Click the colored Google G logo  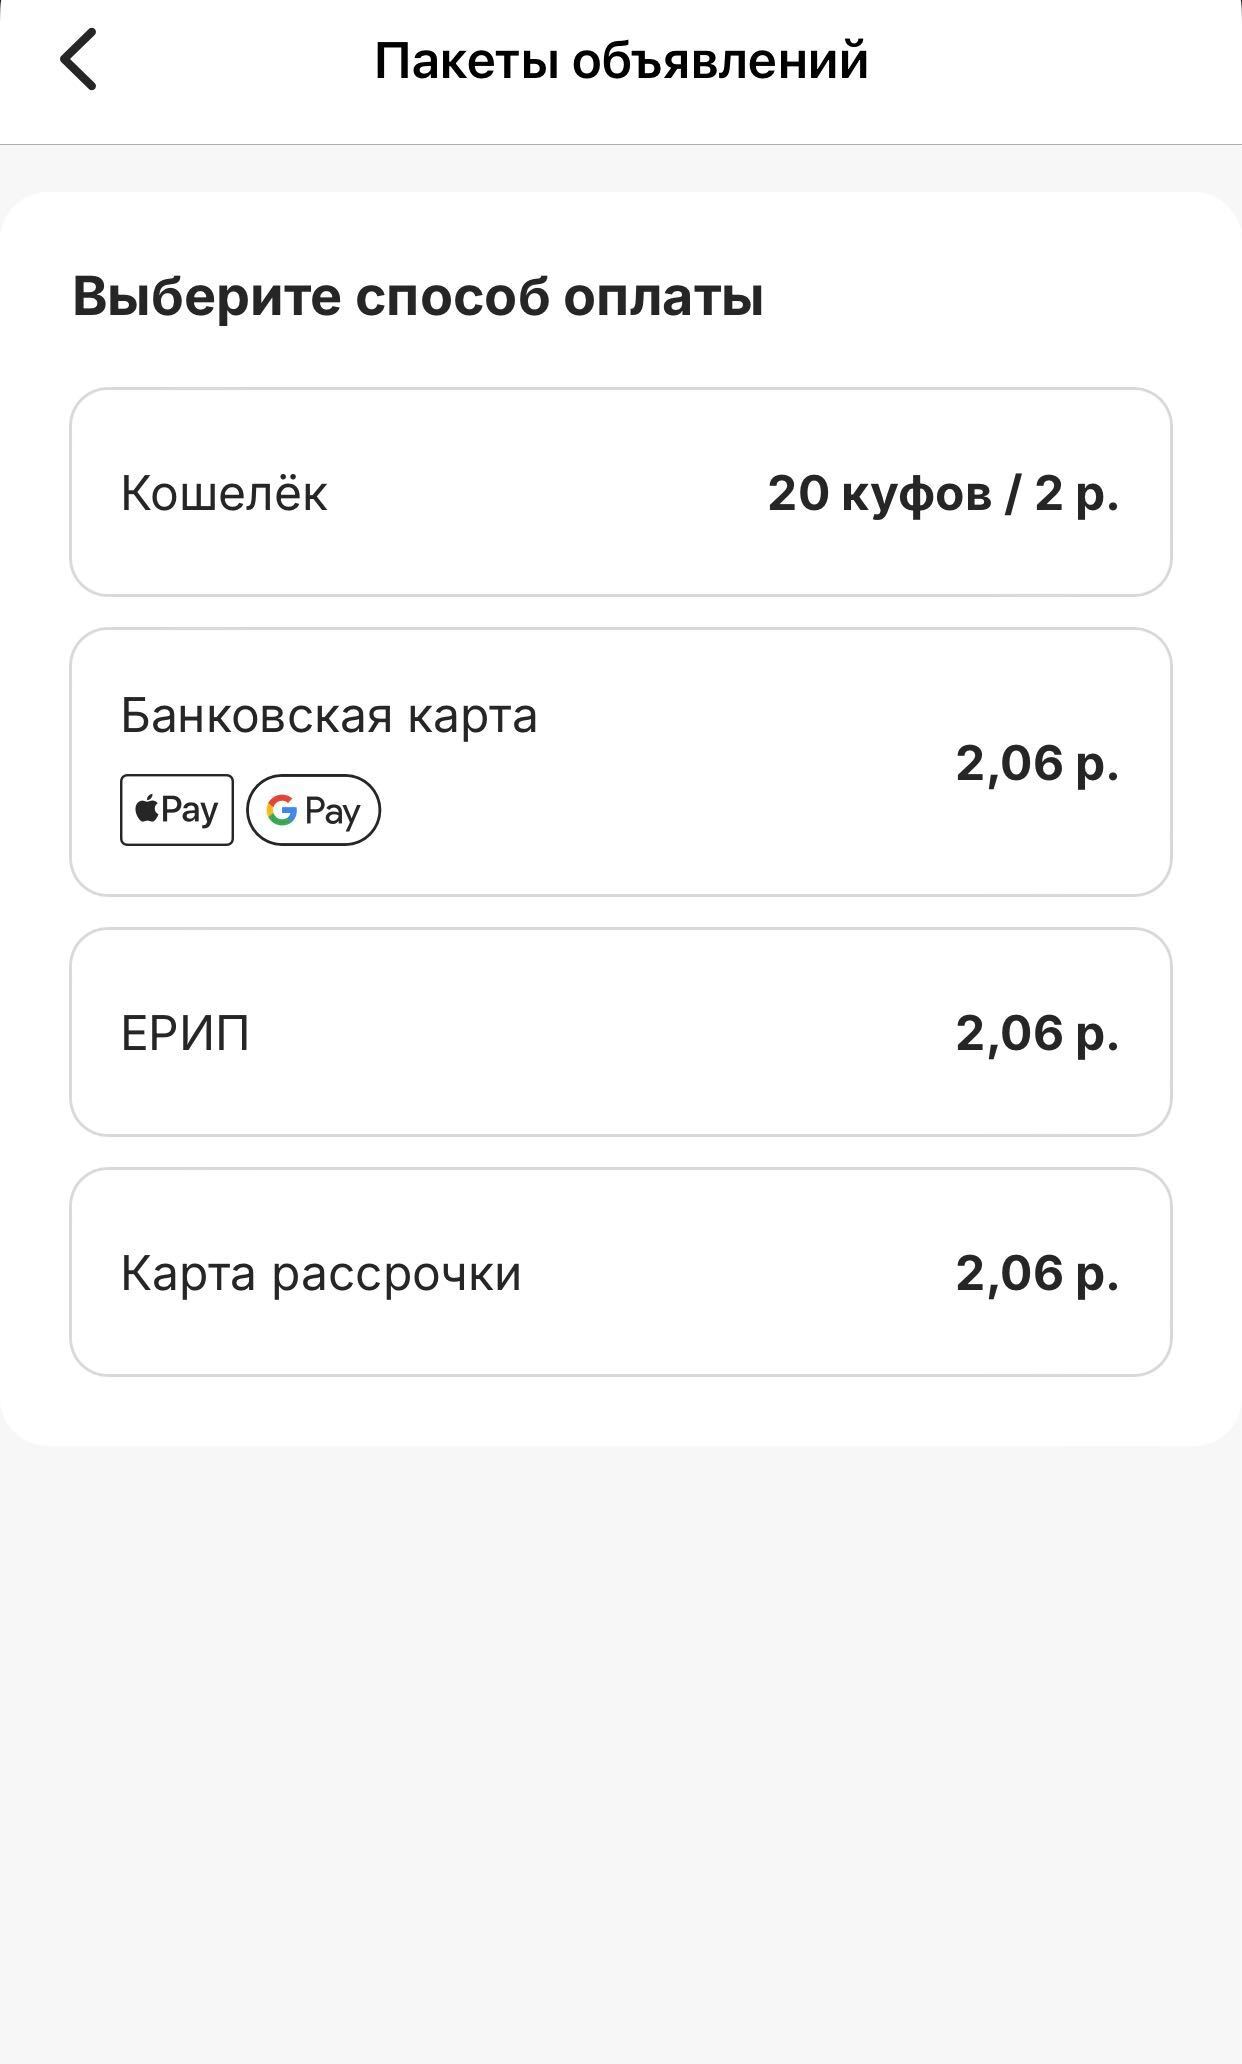(x=282, y=810)
